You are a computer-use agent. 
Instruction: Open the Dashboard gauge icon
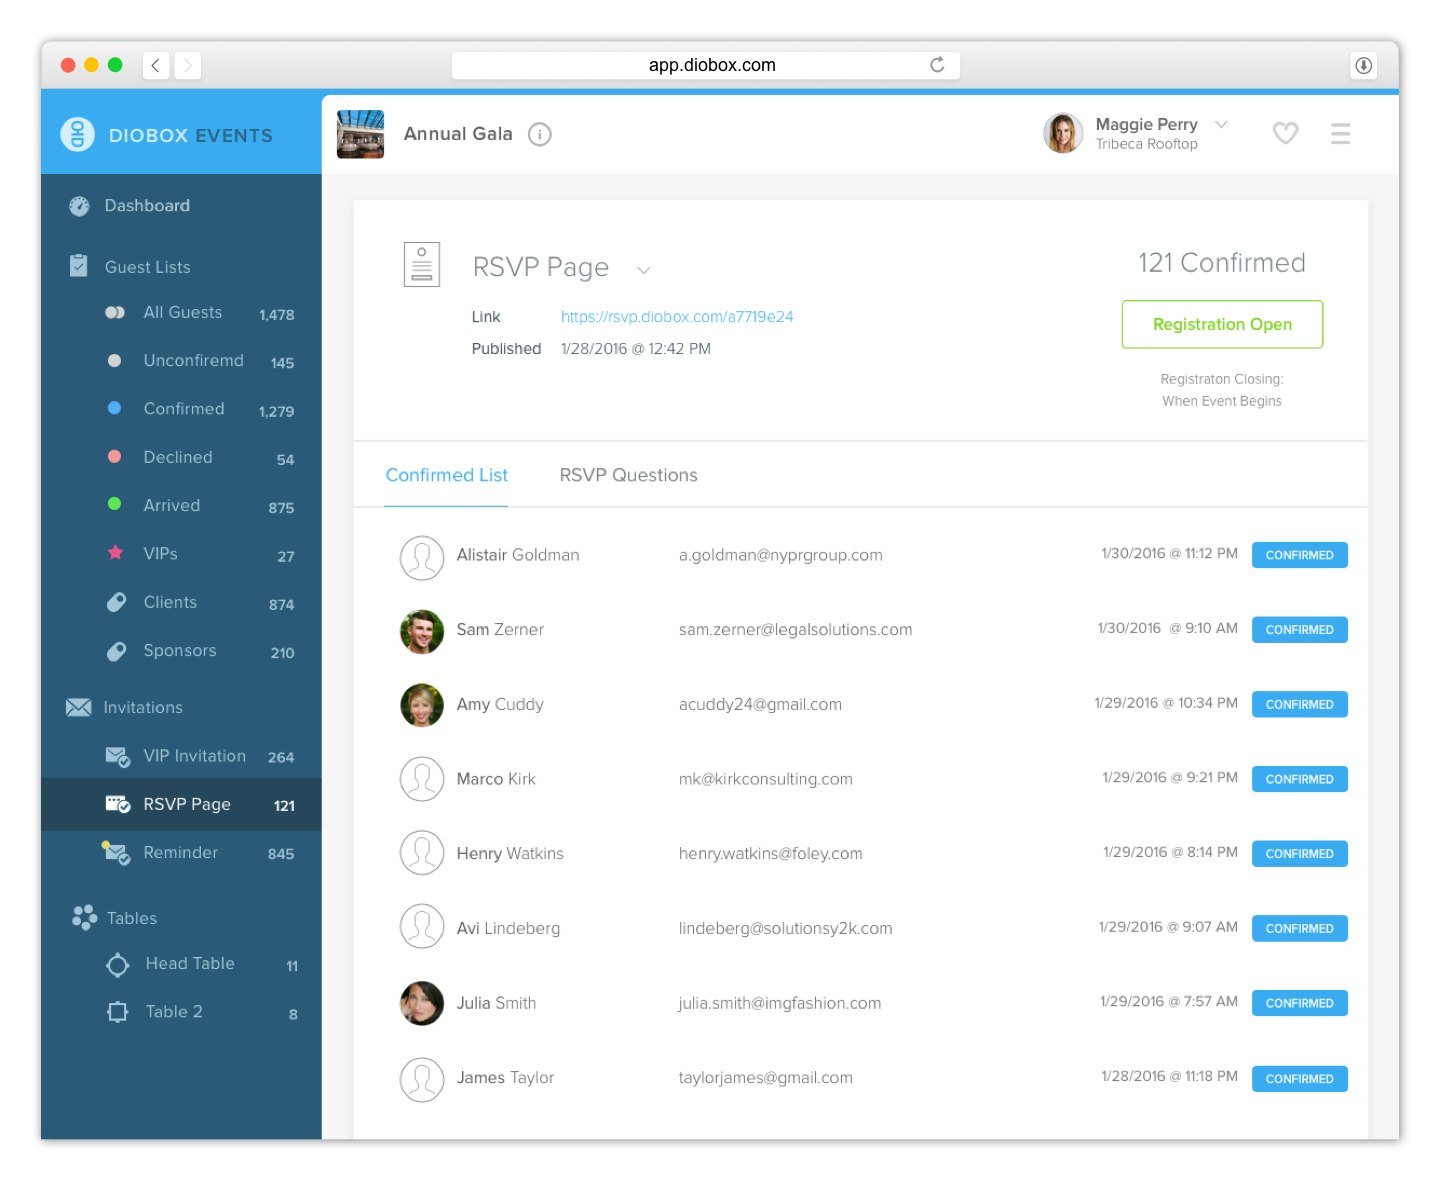[x=79, y=206]
